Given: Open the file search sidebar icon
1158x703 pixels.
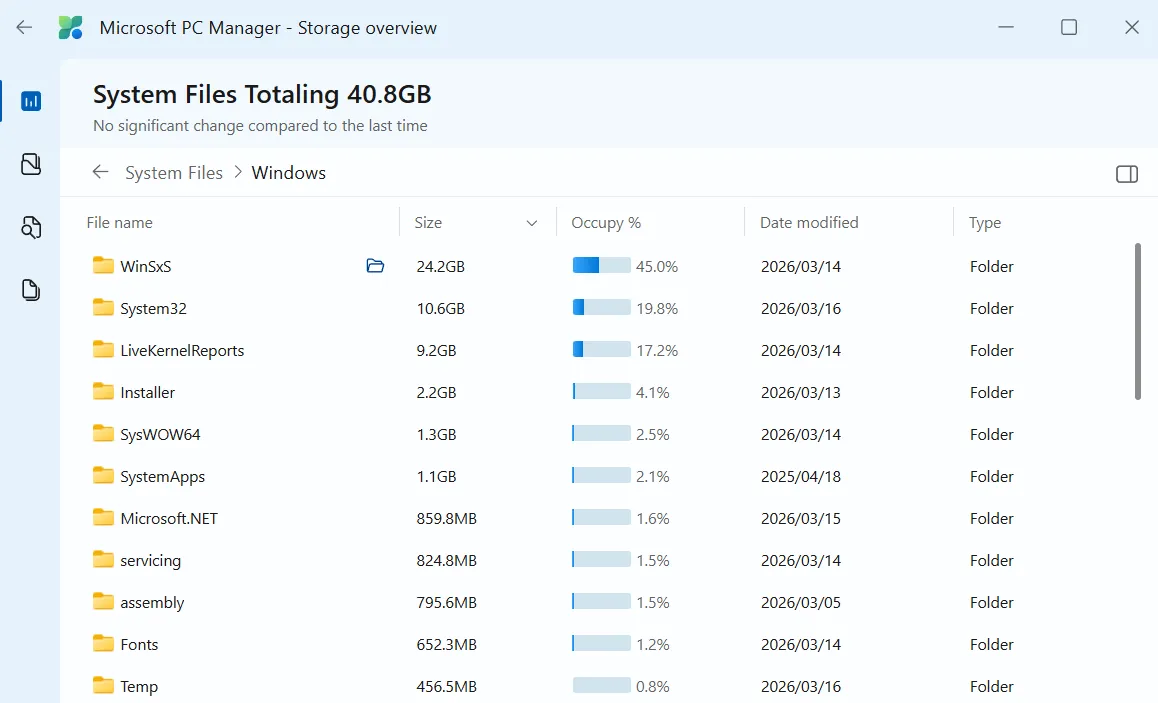Looking at the screenshot, I should [x=31, y=227].
